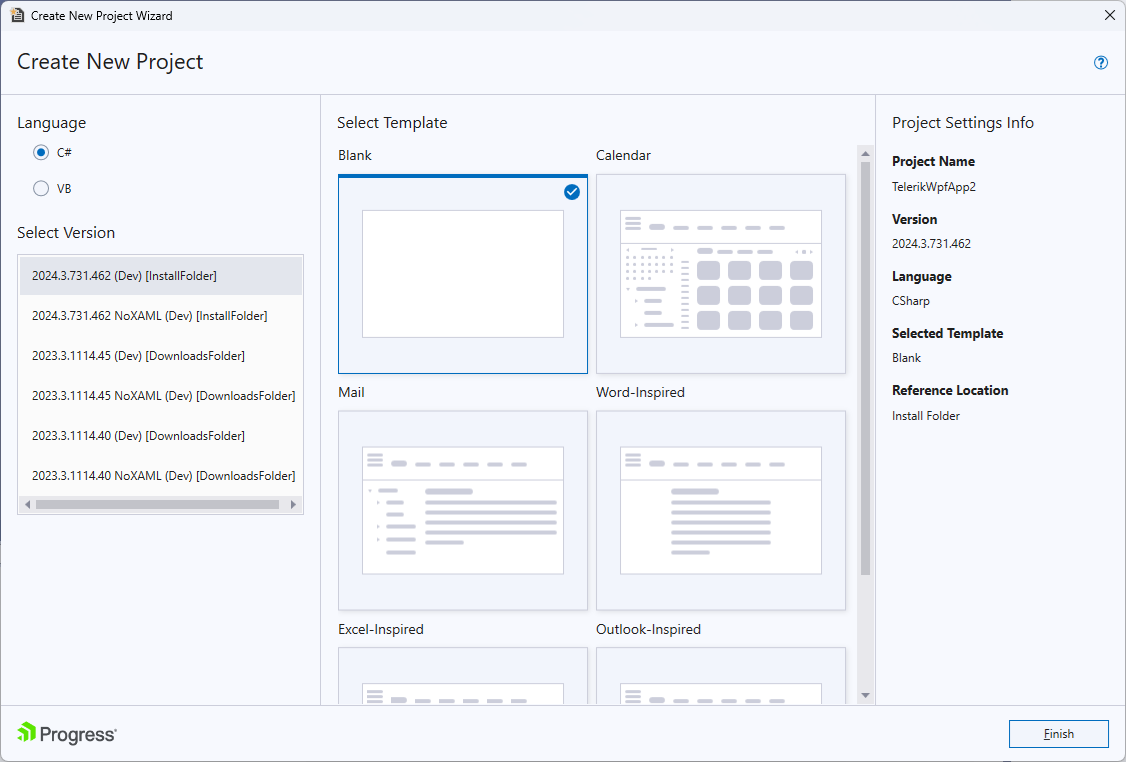Viewport: 1126px width, 762px height.
Task: Click the blue checkmark on Blank template
Action: coord(571,192)
